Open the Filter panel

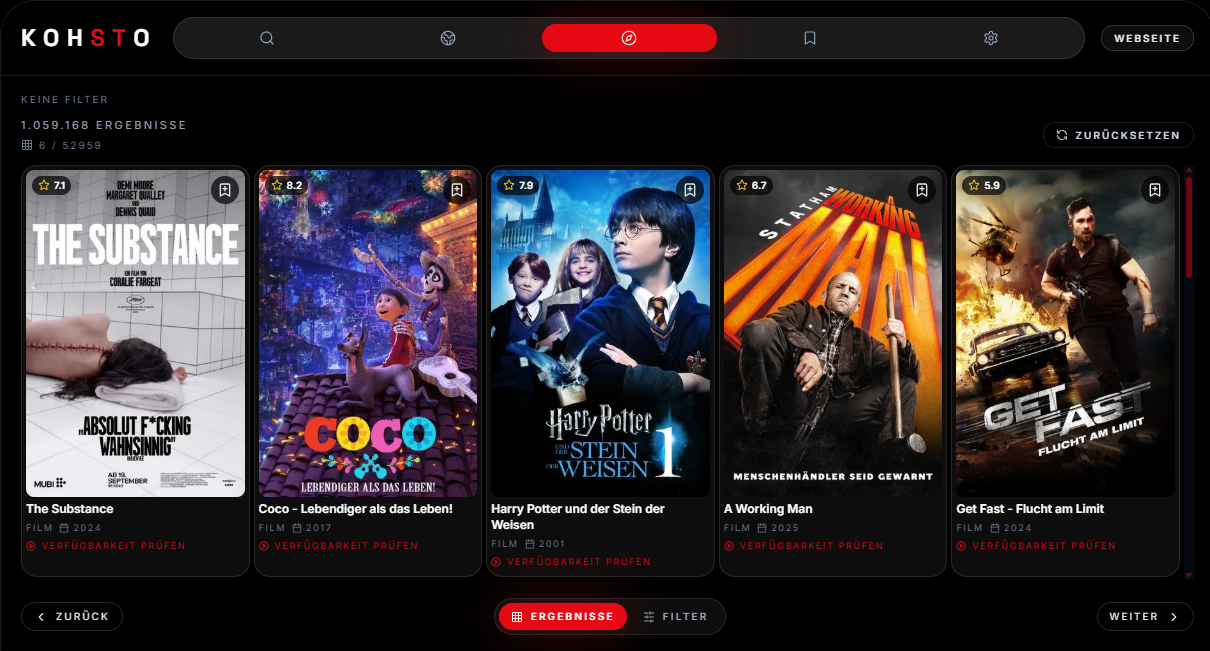(x=676, y=617)
